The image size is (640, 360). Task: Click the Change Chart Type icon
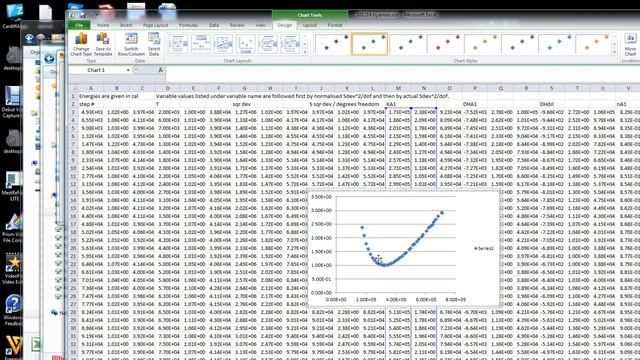[x=81, y=44]
